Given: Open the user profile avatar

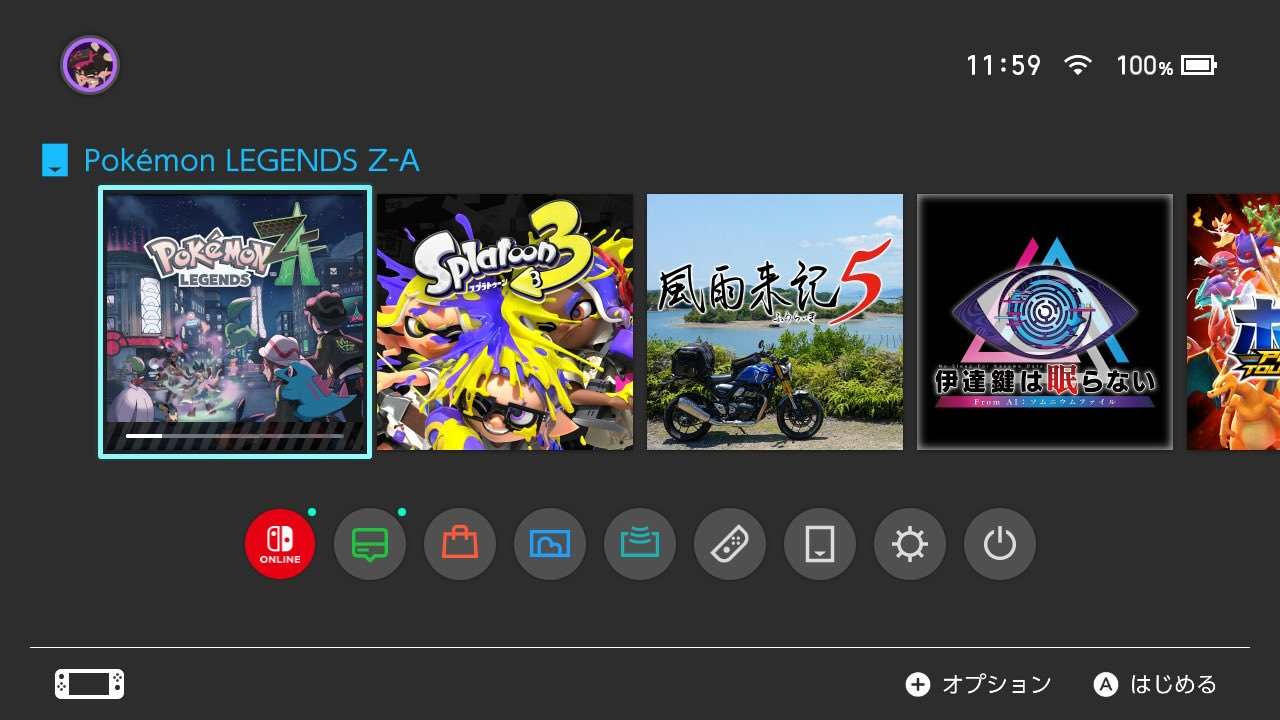Looking at the screenshot, I should pyautogui.click(x=90, y=66).
